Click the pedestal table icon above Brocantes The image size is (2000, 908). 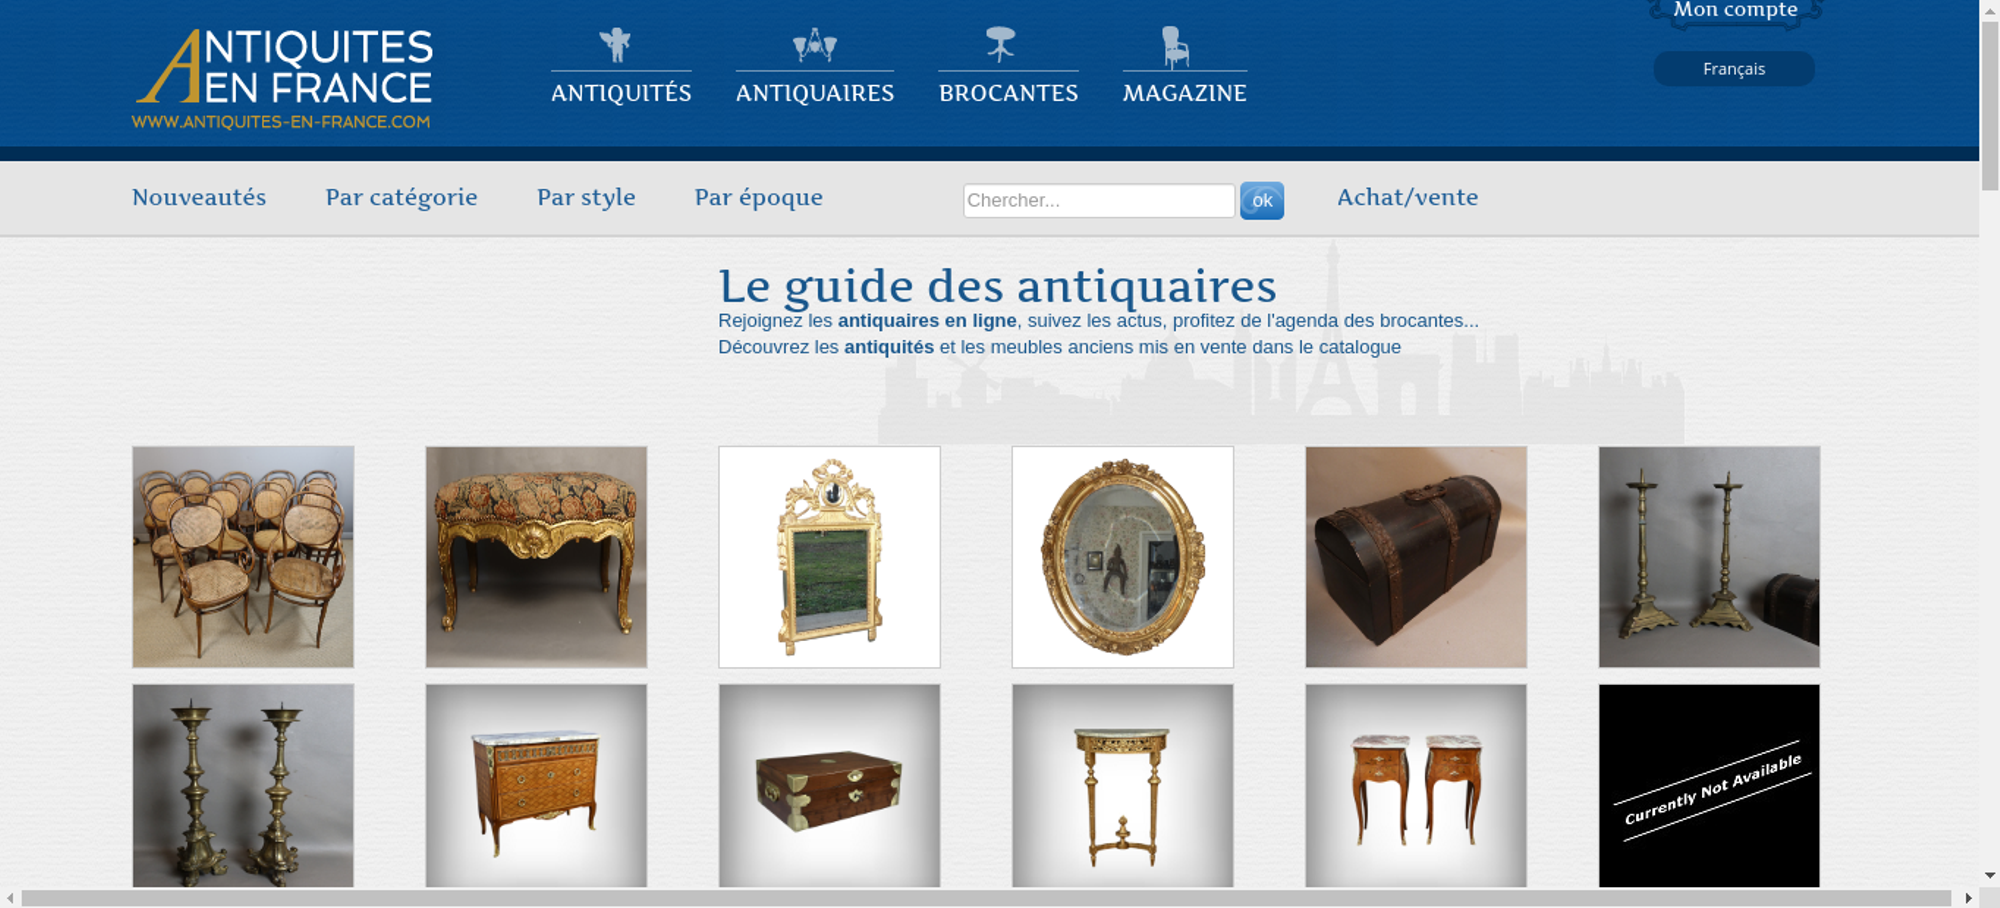pos(1000,45)
